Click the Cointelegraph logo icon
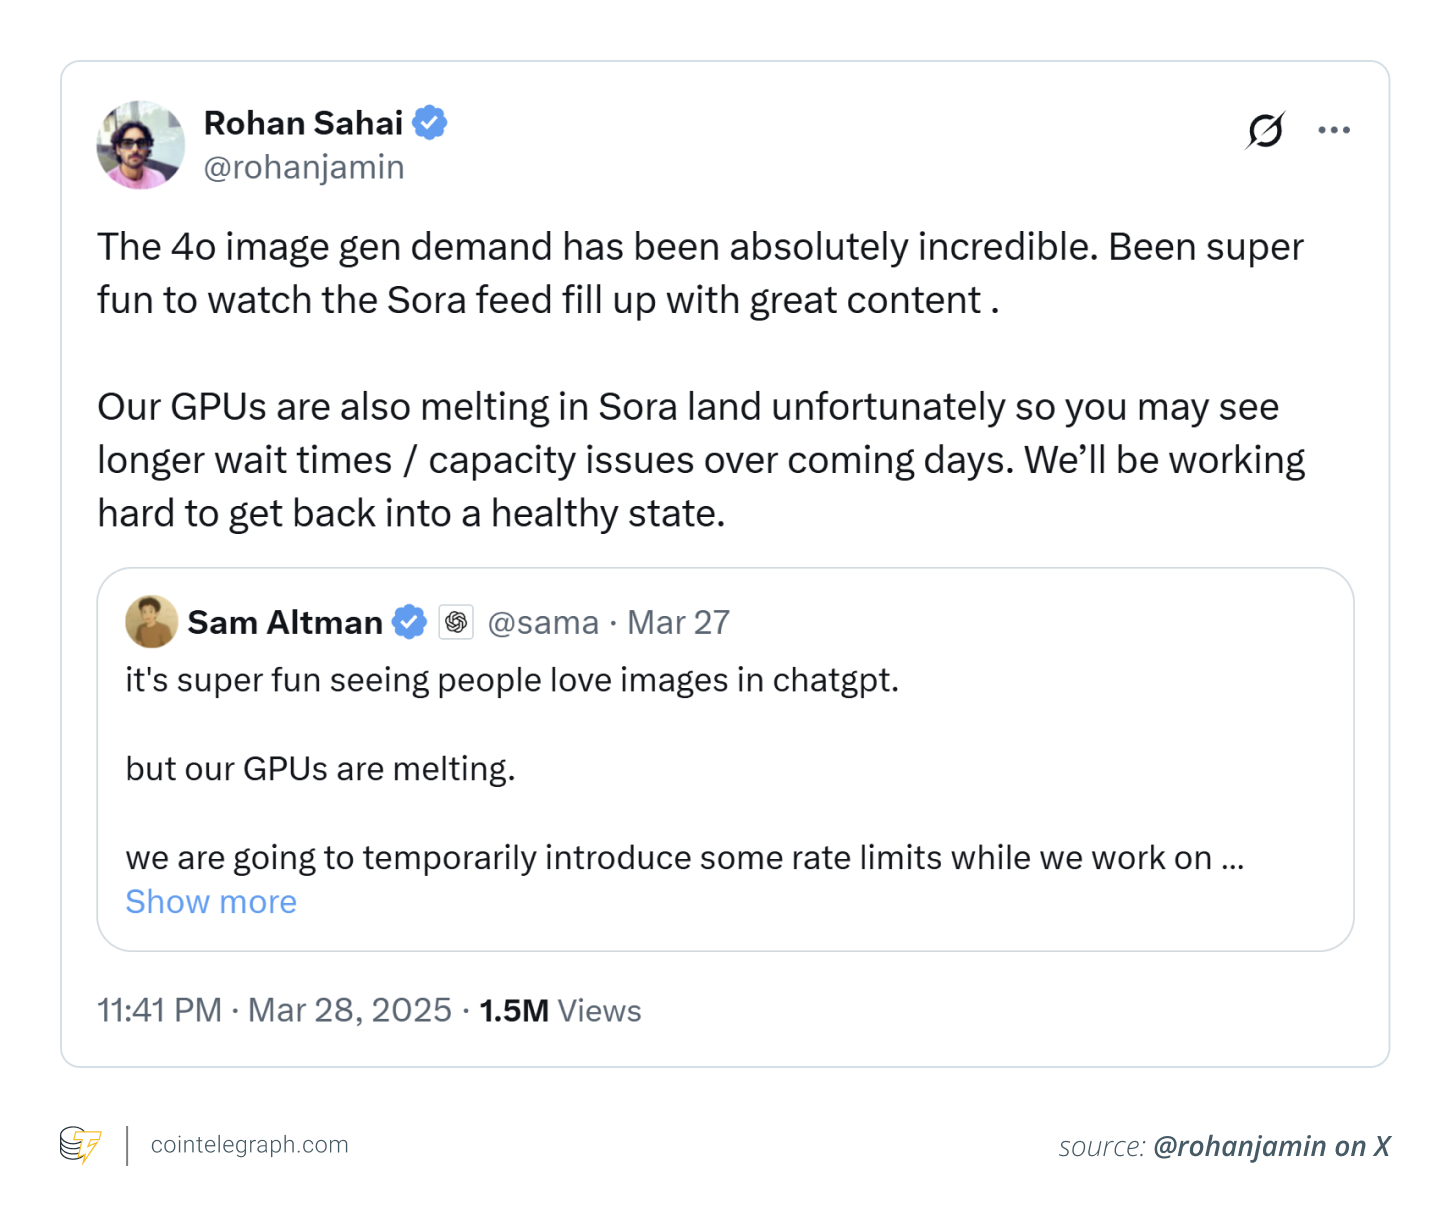1450x1226 pixels. (x=81, y=1145)
